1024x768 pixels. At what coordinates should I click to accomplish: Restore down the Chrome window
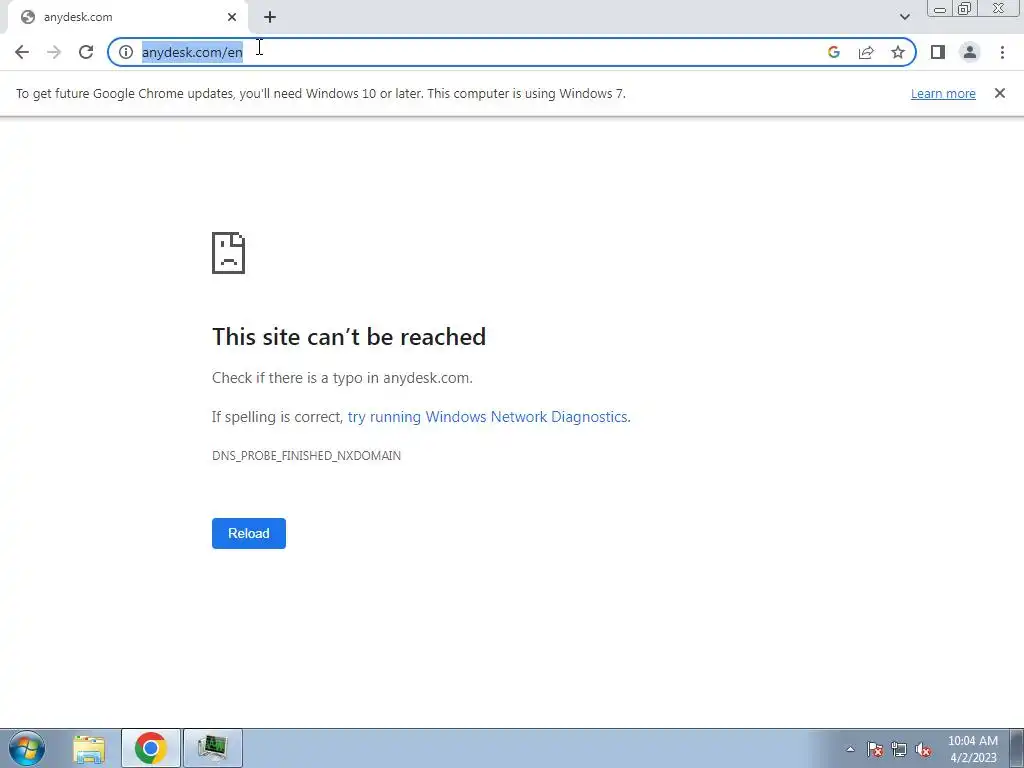tap(964, 9)
